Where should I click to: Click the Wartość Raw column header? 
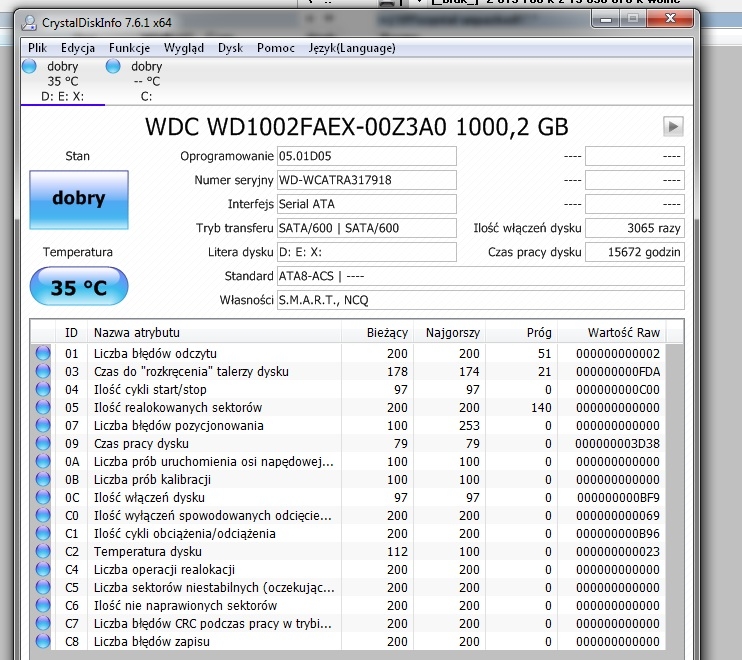(612, 333)
